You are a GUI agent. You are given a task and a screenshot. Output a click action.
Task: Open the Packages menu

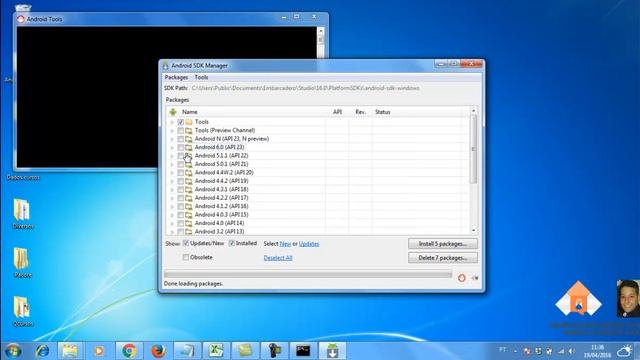[x=176, y=77]
